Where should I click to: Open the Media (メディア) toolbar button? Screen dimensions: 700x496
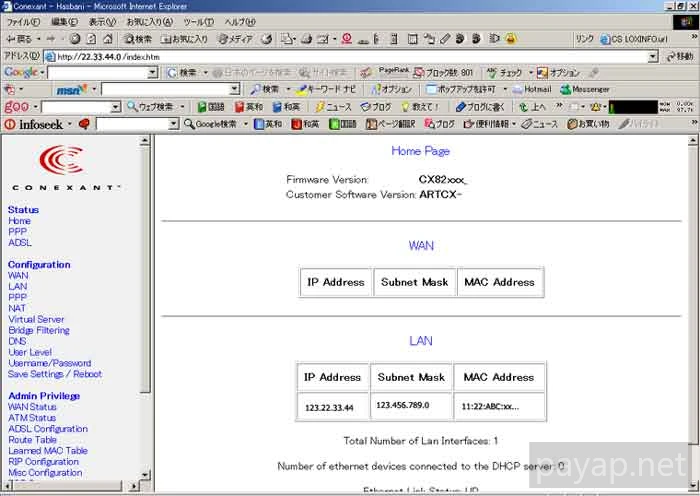click(x=235, y=39)
